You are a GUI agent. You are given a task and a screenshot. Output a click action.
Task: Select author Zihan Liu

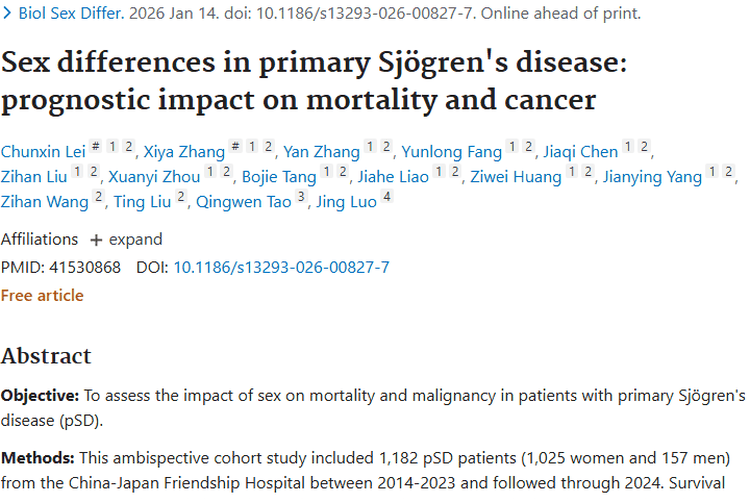pyautogui.click(x=36, y=177)
